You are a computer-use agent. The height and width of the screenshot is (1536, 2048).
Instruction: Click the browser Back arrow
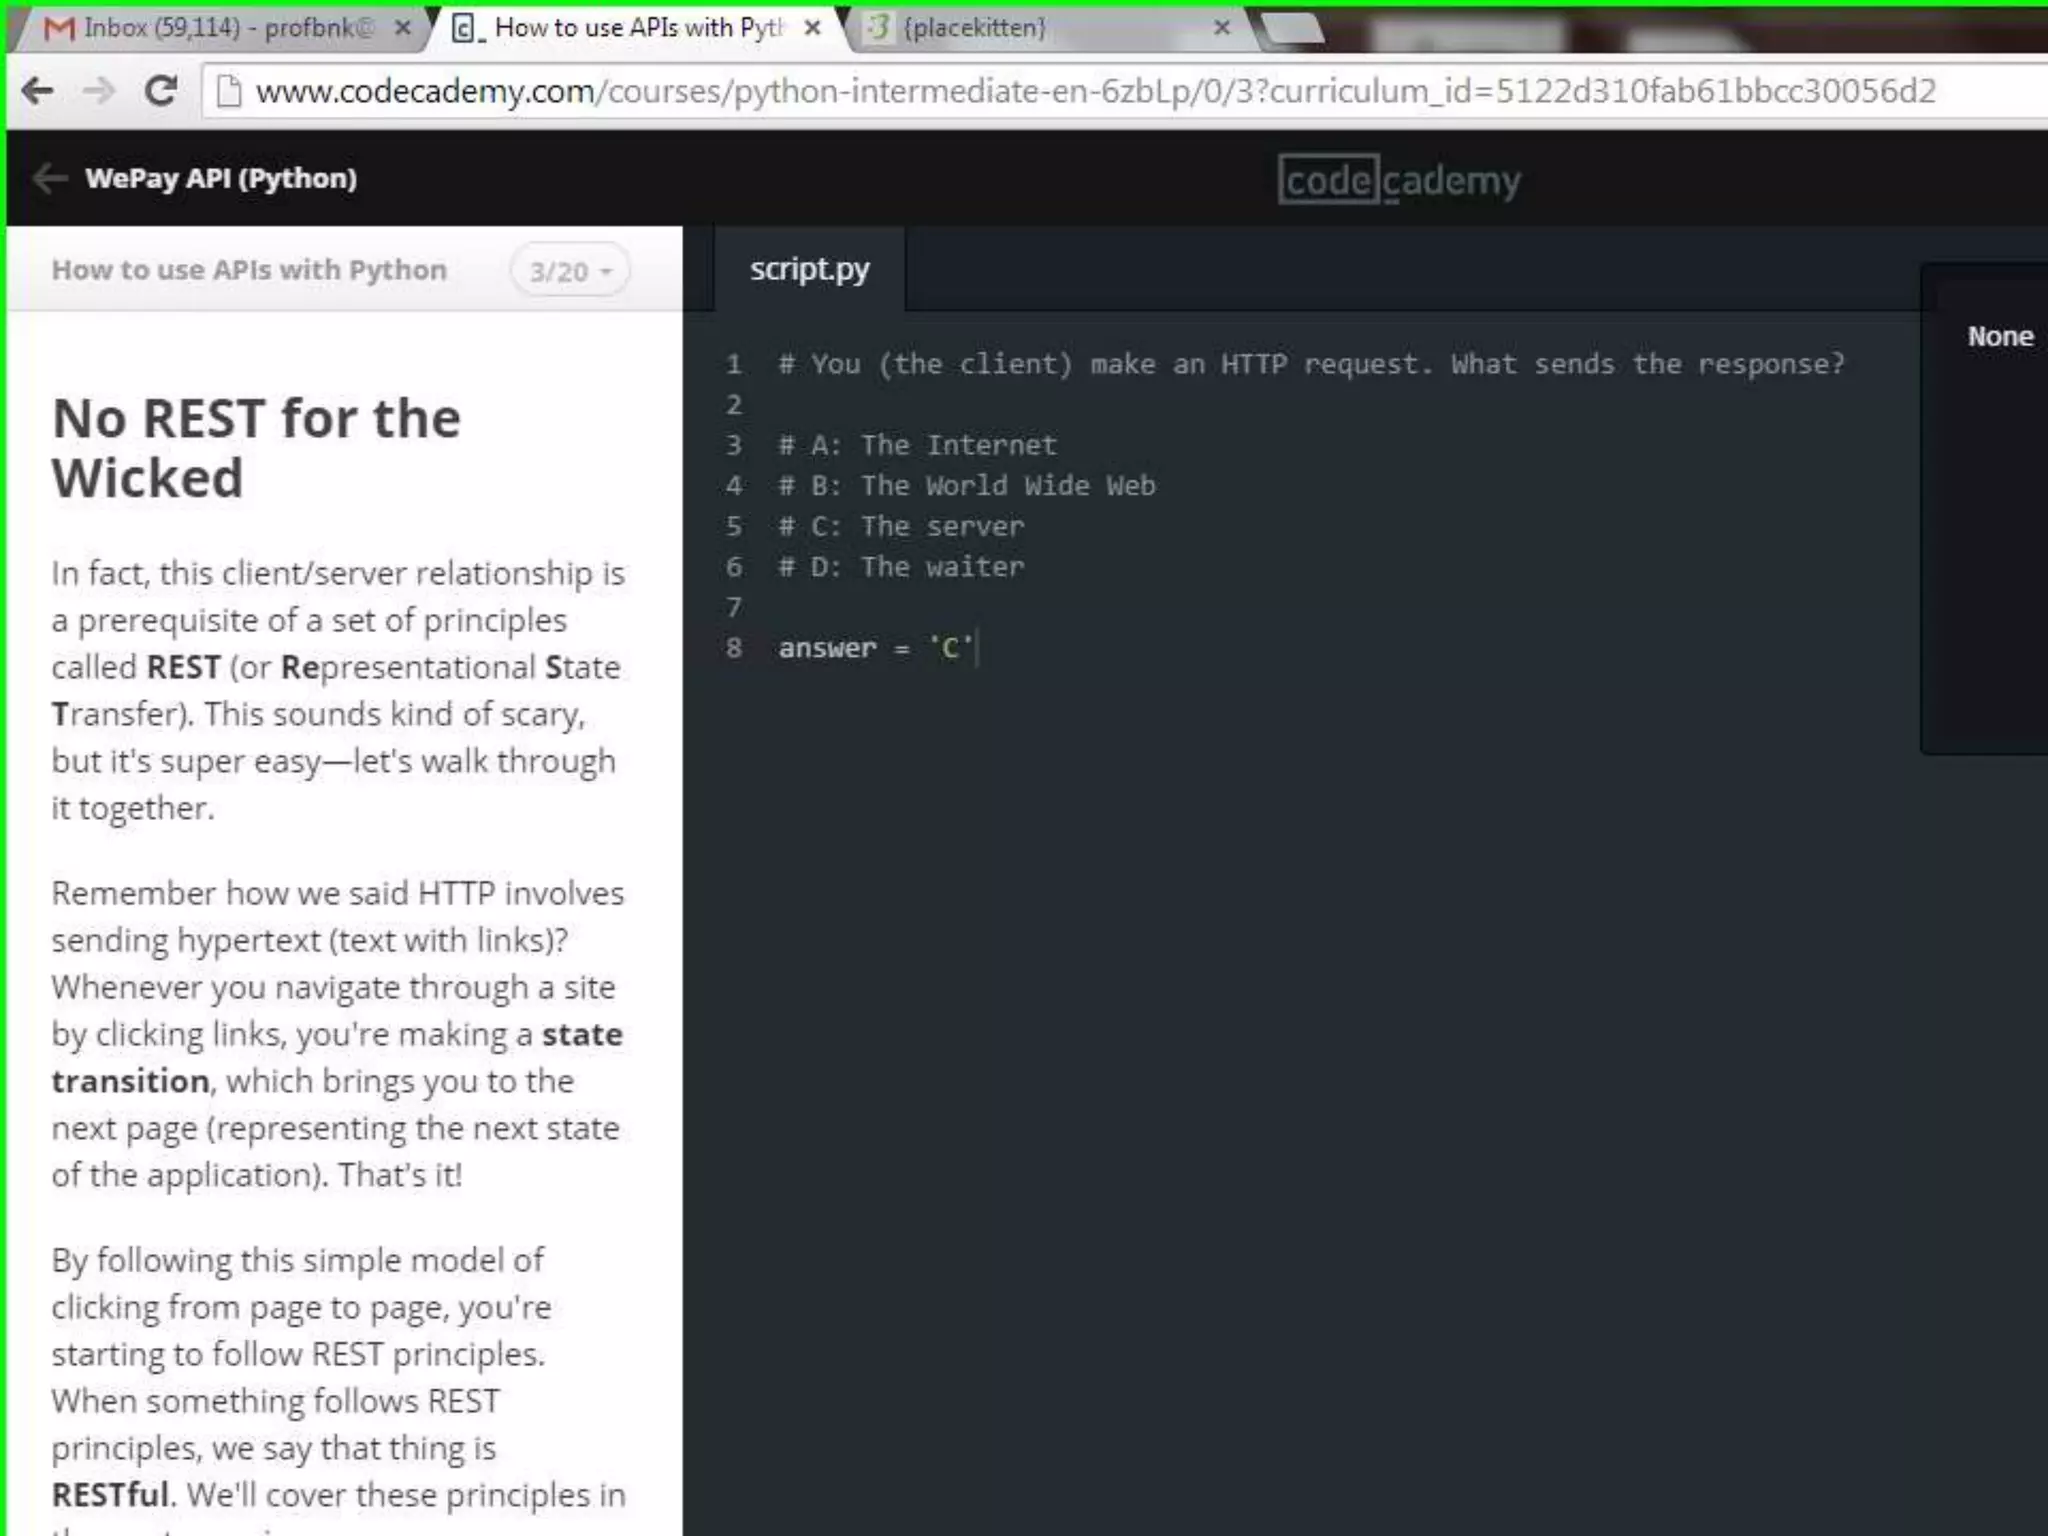click(38, 91)
